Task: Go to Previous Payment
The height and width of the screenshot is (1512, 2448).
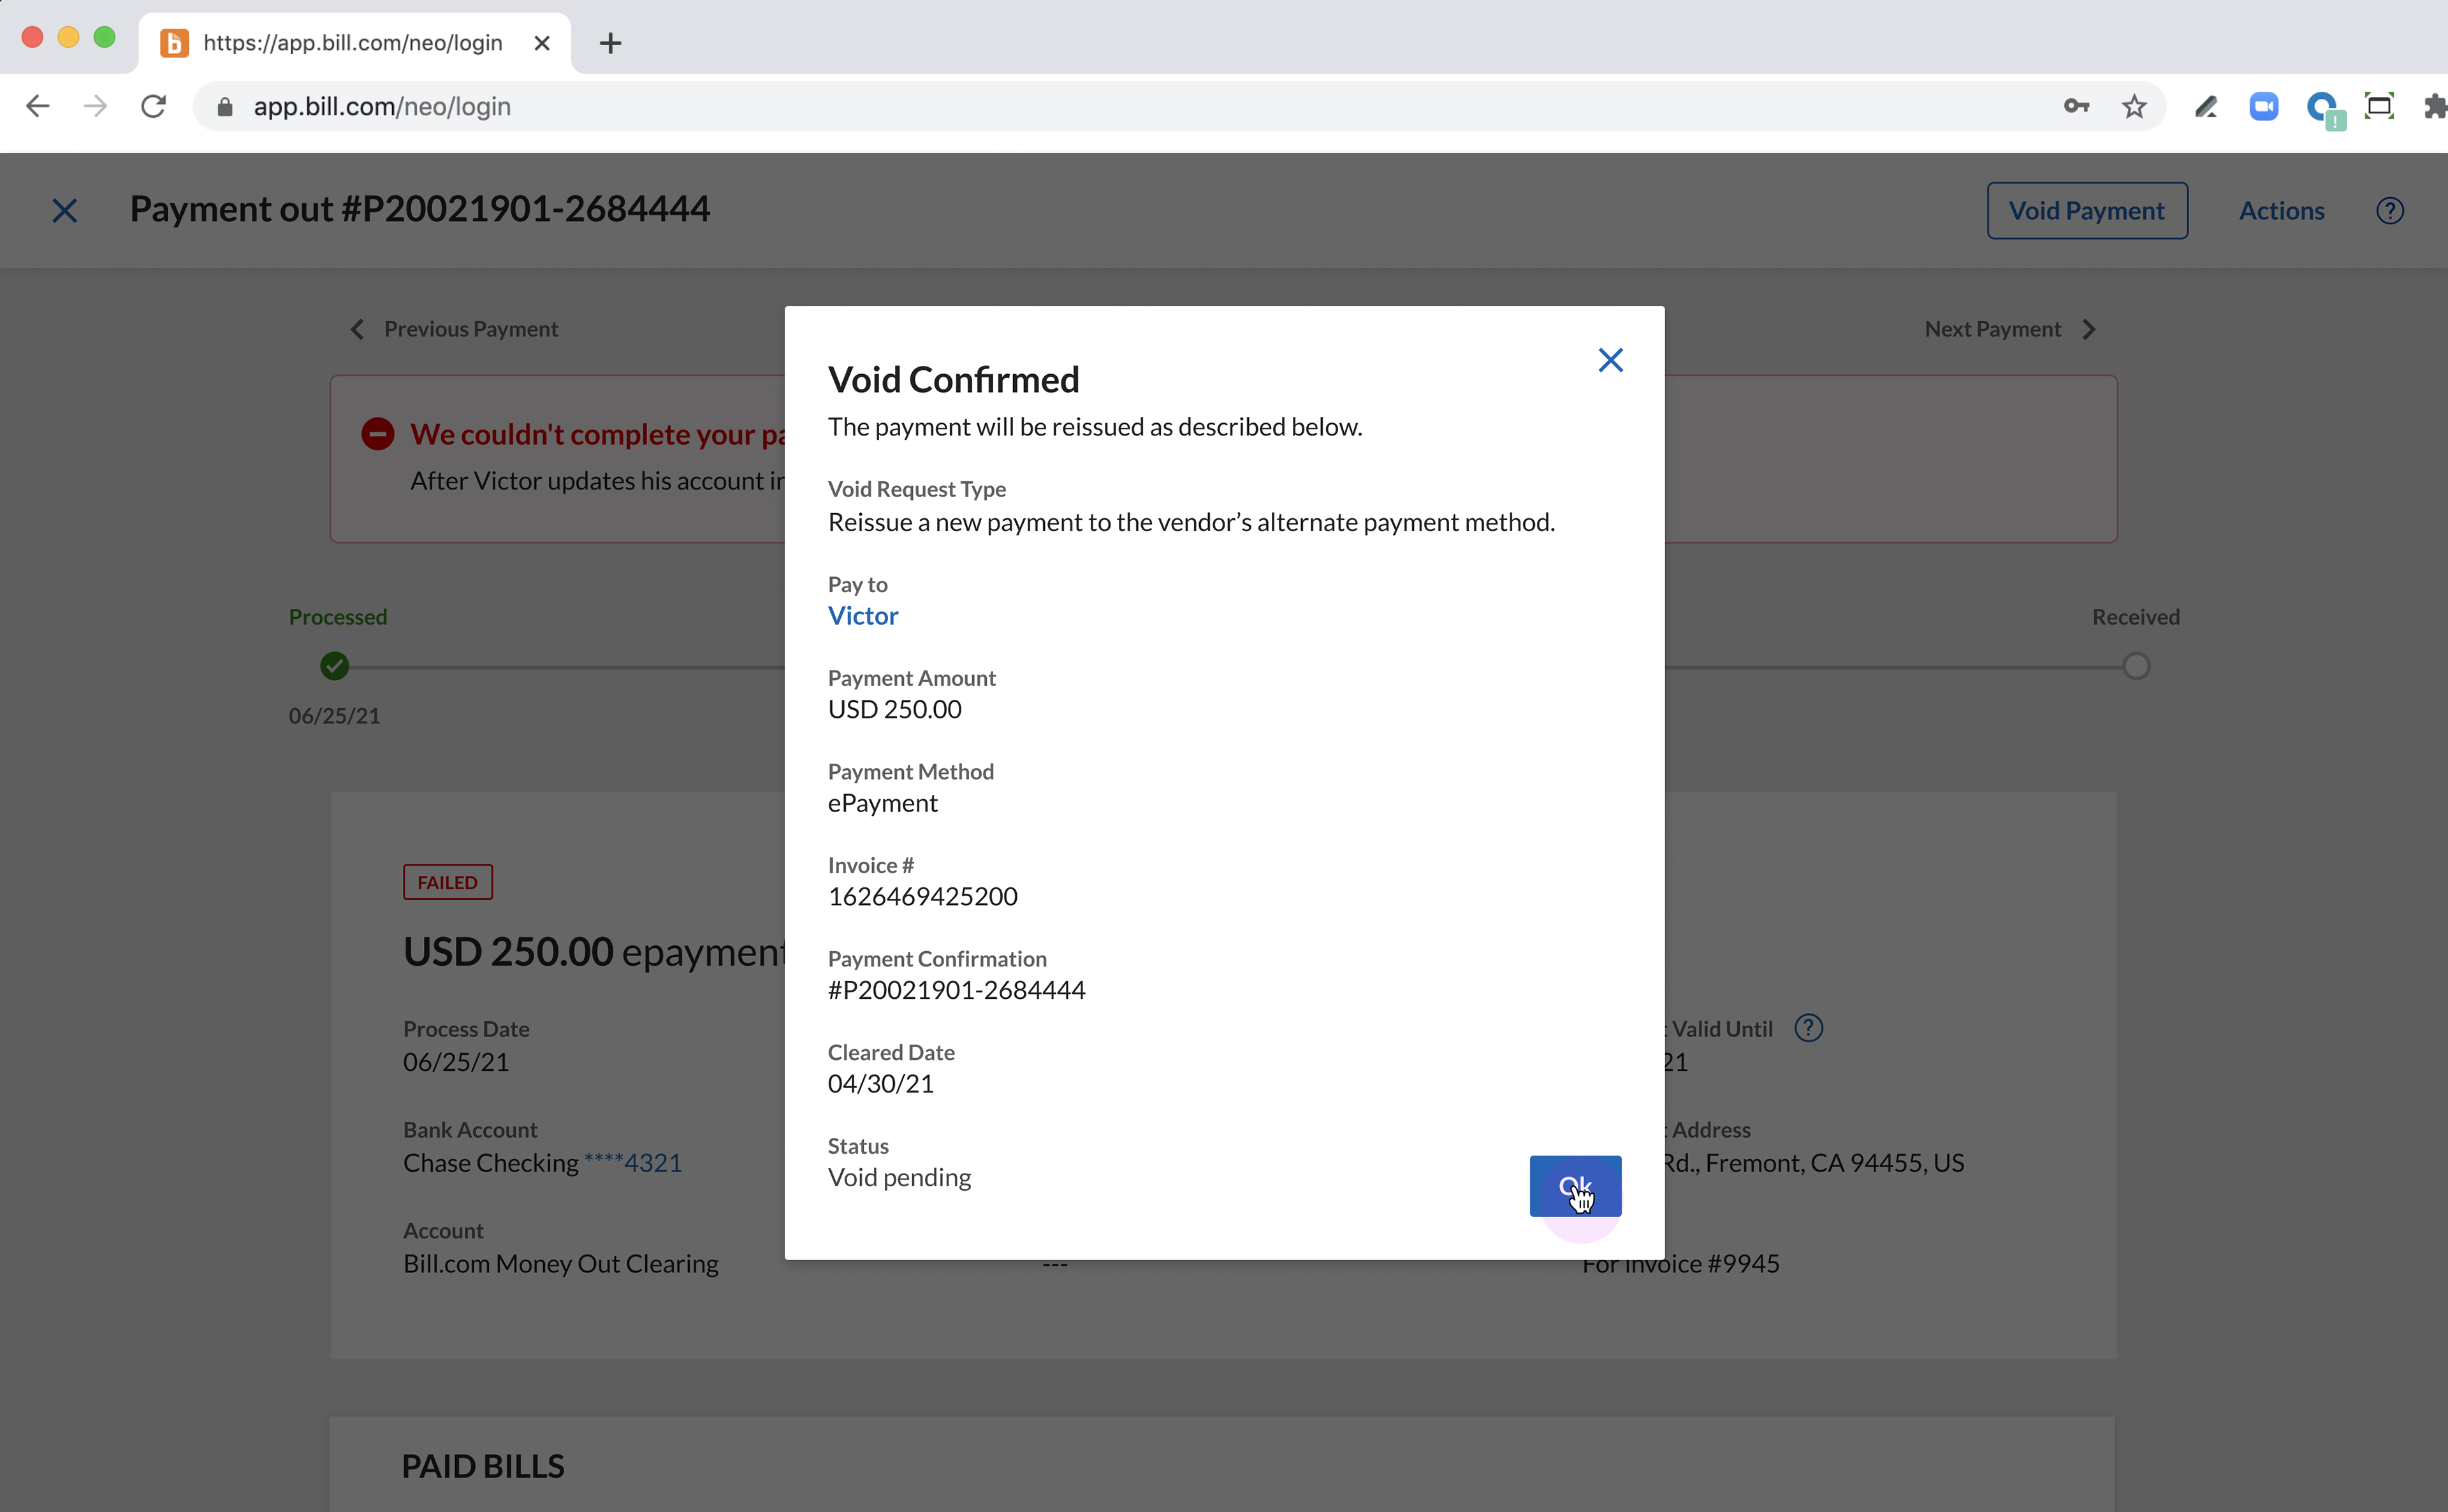Action: [471, 329]
